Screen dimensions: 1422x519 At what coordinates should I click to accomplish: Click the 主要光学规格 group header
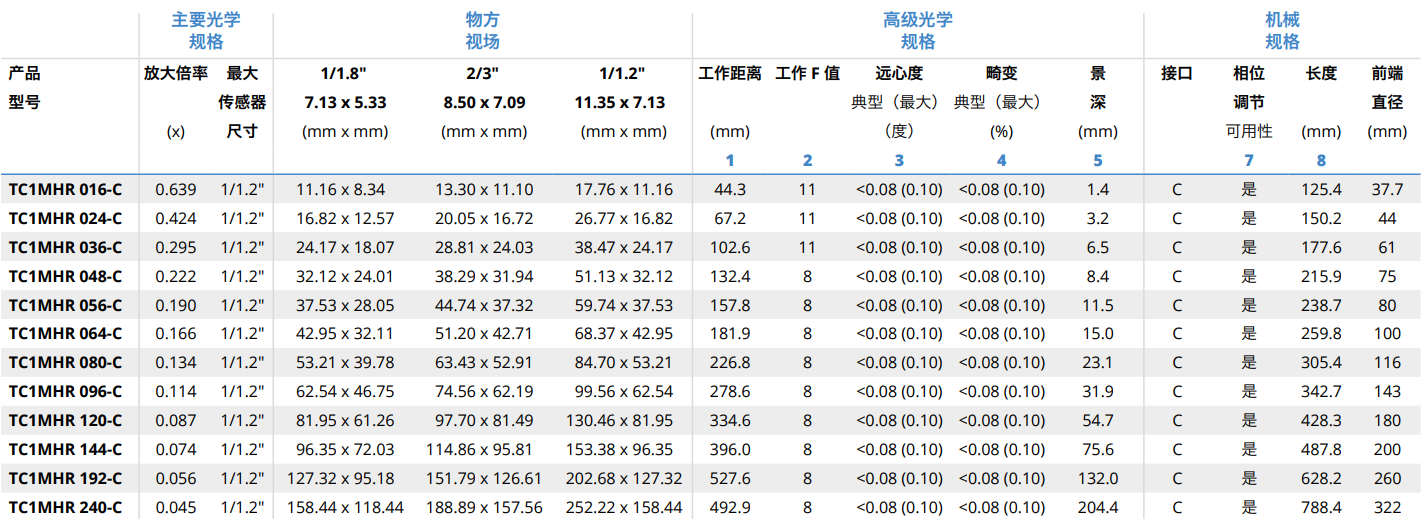(206, 31)
